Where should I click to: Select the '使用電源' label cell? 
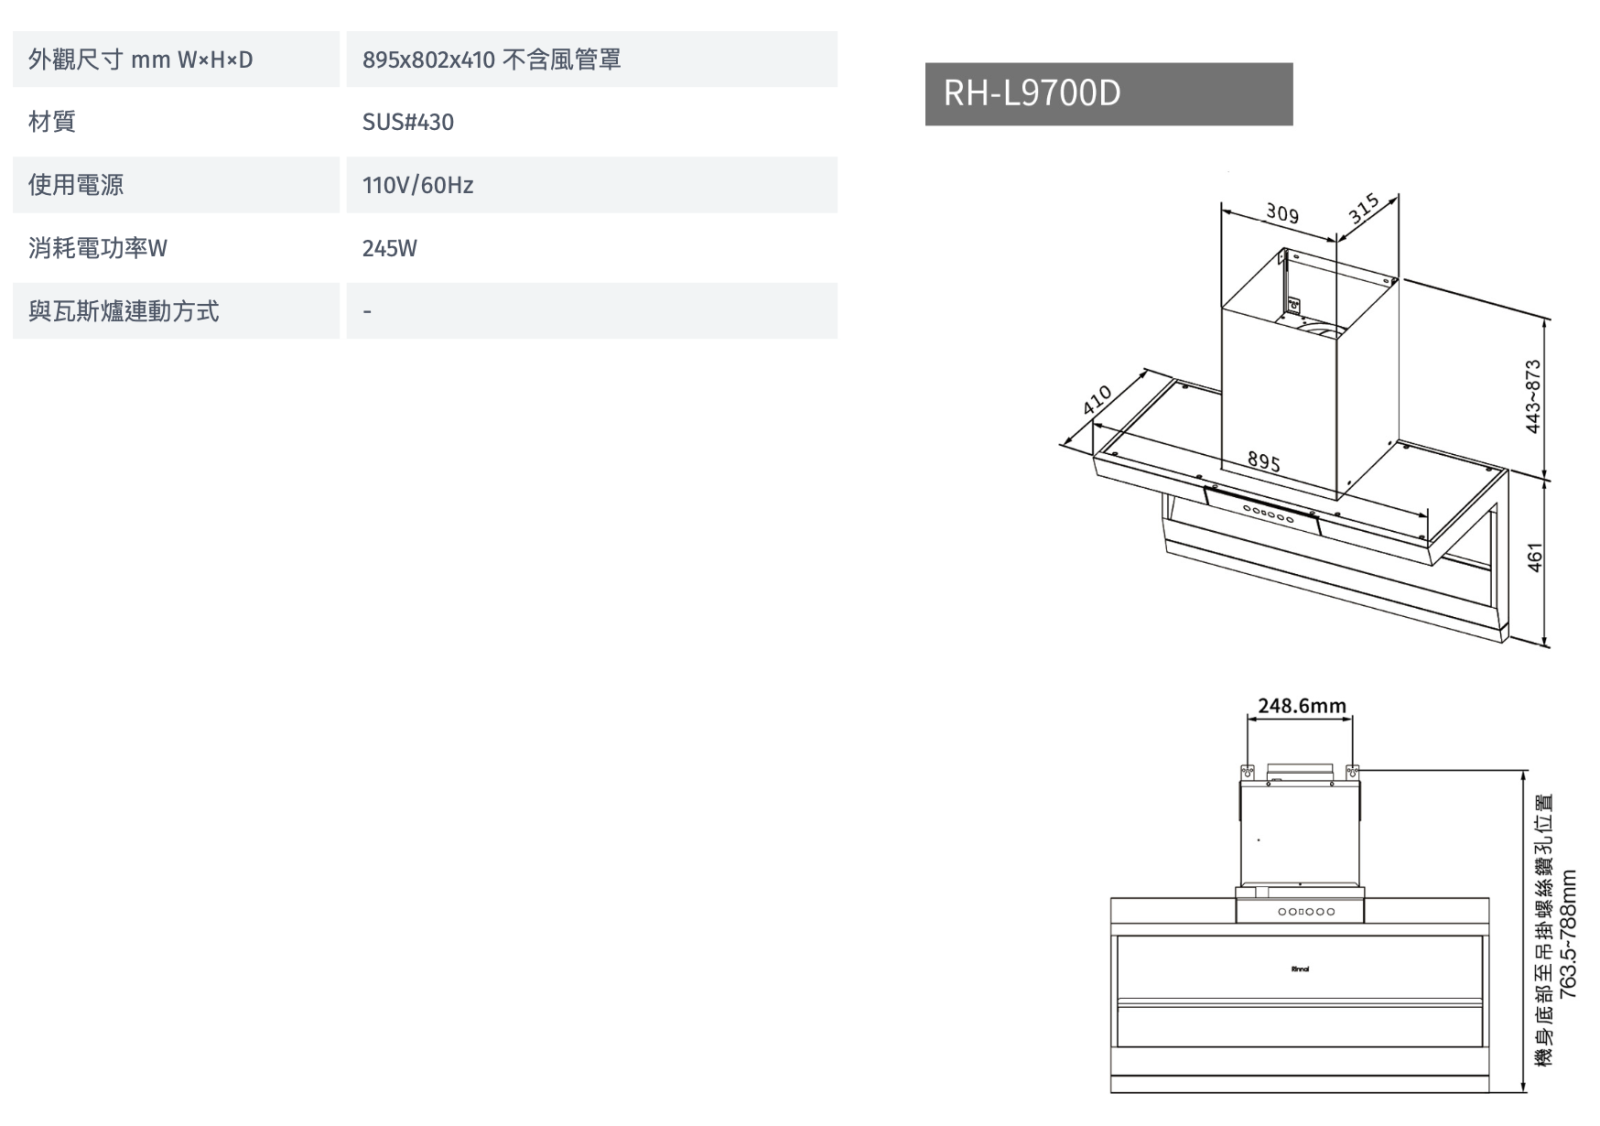click(x=176, y=185)
